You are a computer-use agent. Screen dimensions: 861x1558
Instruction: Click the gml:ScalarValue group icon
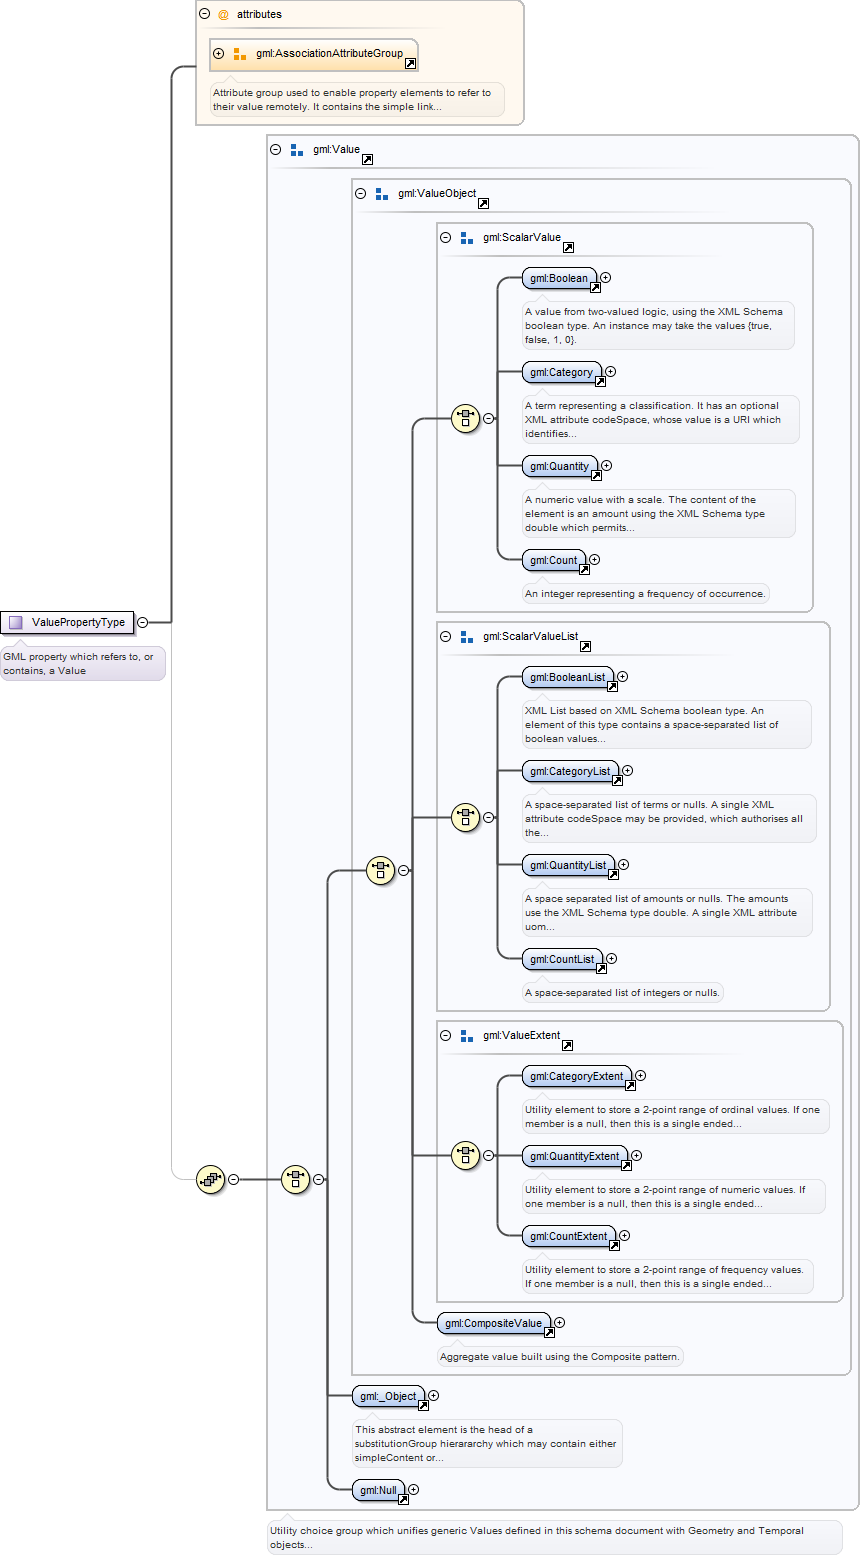466,238
